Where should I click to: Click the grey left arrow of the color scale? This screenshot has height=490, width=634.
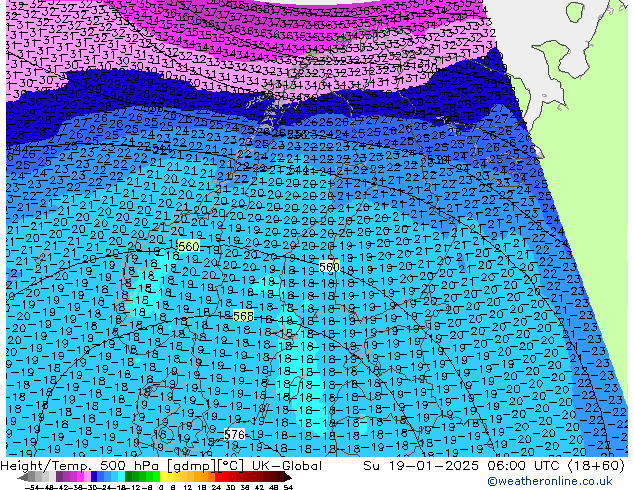click(23, 477)
